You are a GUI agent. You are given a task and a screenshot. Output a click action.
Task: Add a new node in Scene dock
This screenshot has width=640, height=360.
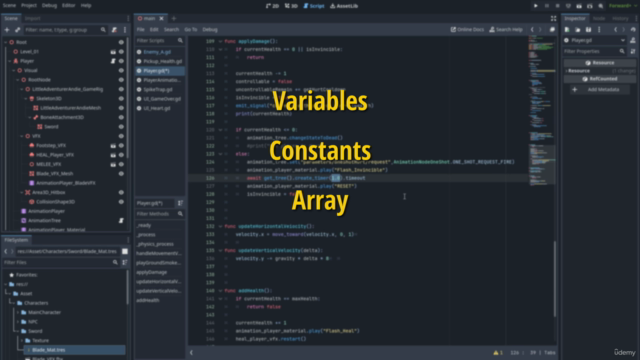click(7, 30)
